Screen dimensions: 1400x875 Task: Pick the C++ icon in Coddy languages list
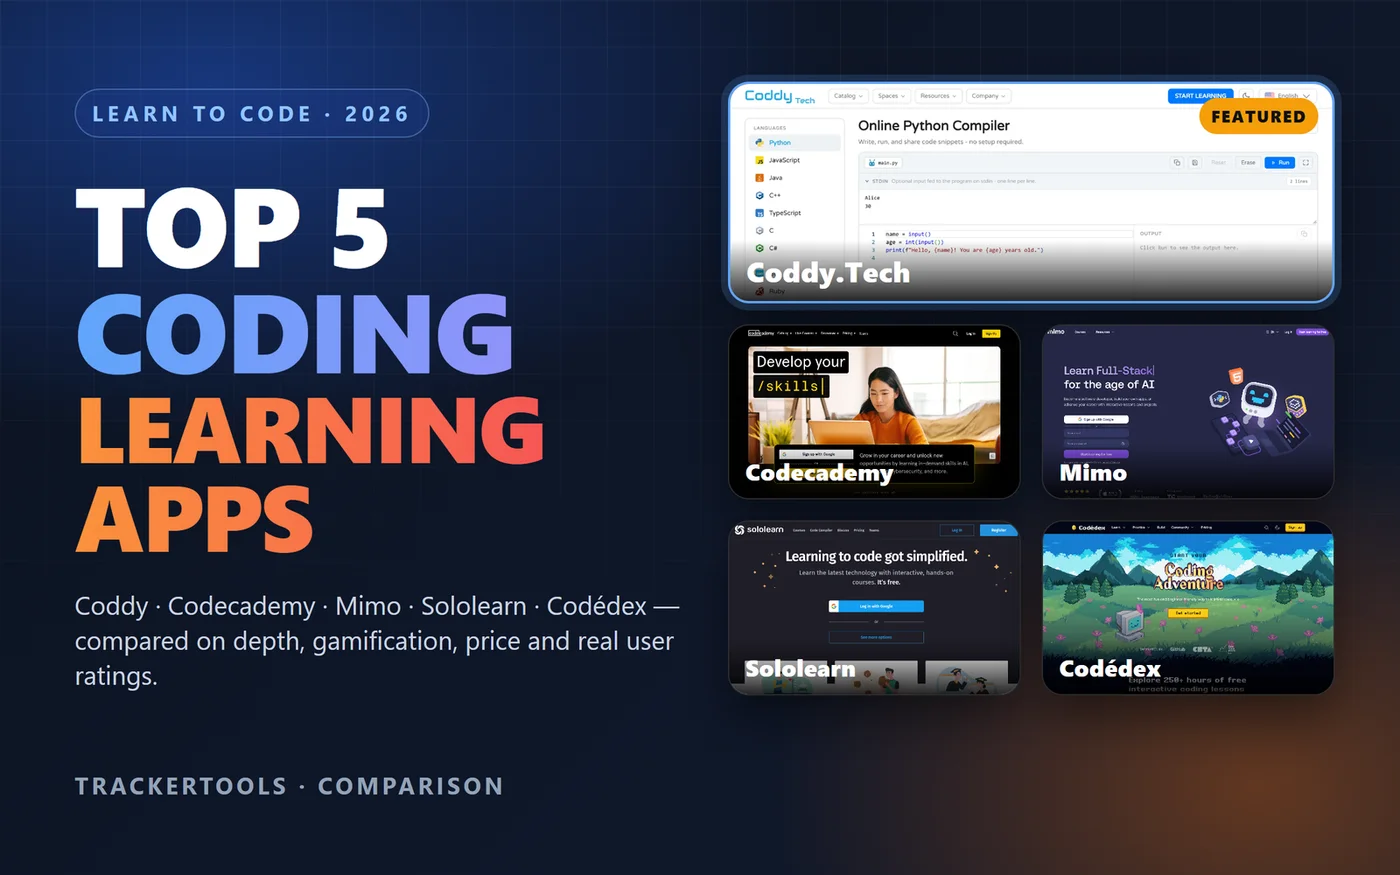pos(760,195)
